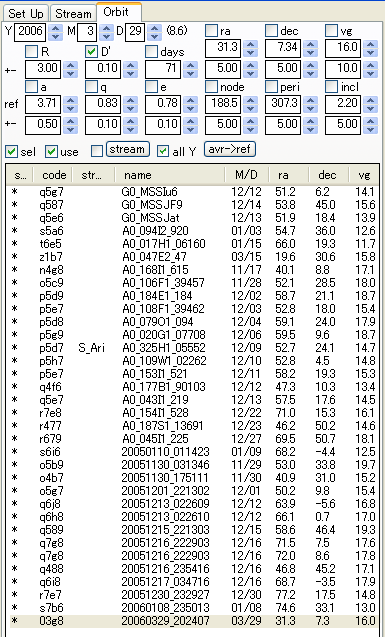Enable the semi-major axis a checkbox
Viewport: 385px width, 637px height.
tap(31, 87)
